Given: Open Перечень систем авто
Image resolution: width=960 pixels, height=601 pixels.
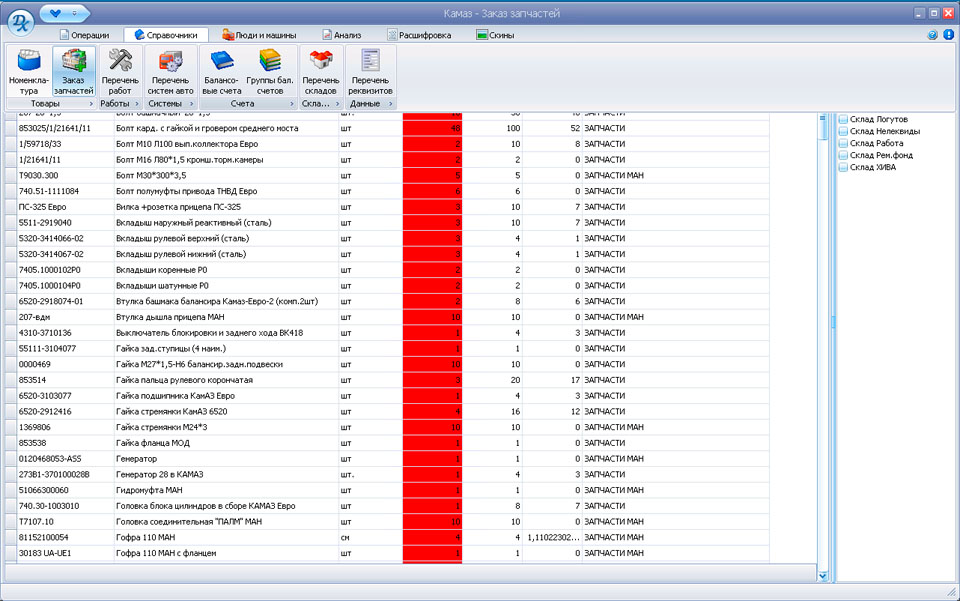Looking at the screenshot, I should pyautogui.click(x=170, y=72).
